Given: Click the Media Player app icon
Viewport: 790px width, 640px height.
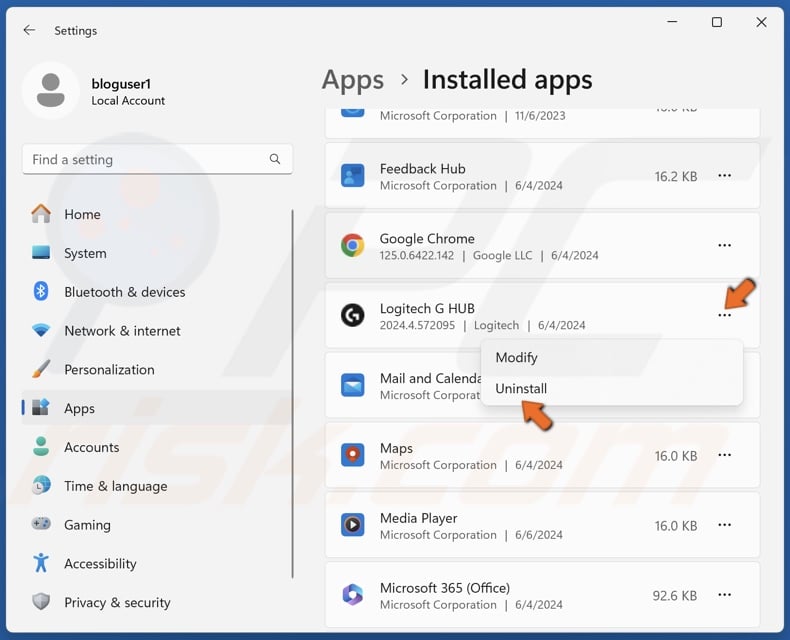Looking at the screenshot, I should click(x=352, y=525).
